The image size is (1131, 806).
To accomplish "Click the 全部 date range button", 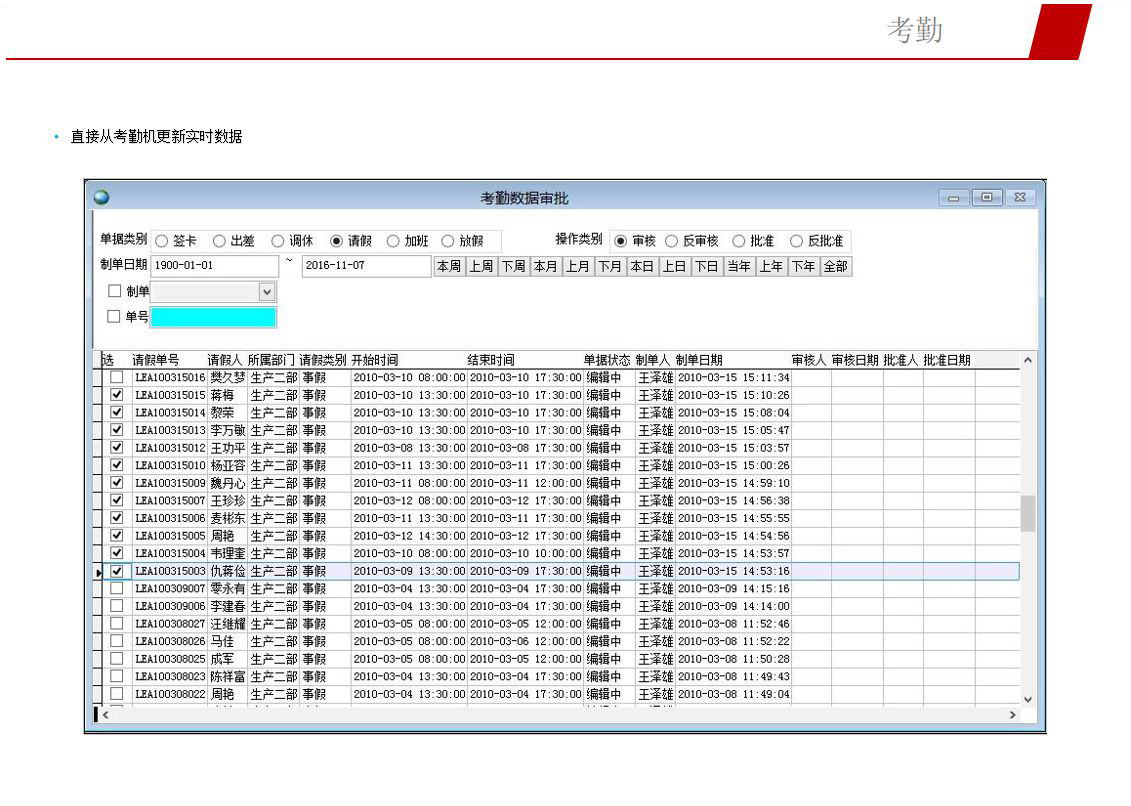I will point(835,266).
